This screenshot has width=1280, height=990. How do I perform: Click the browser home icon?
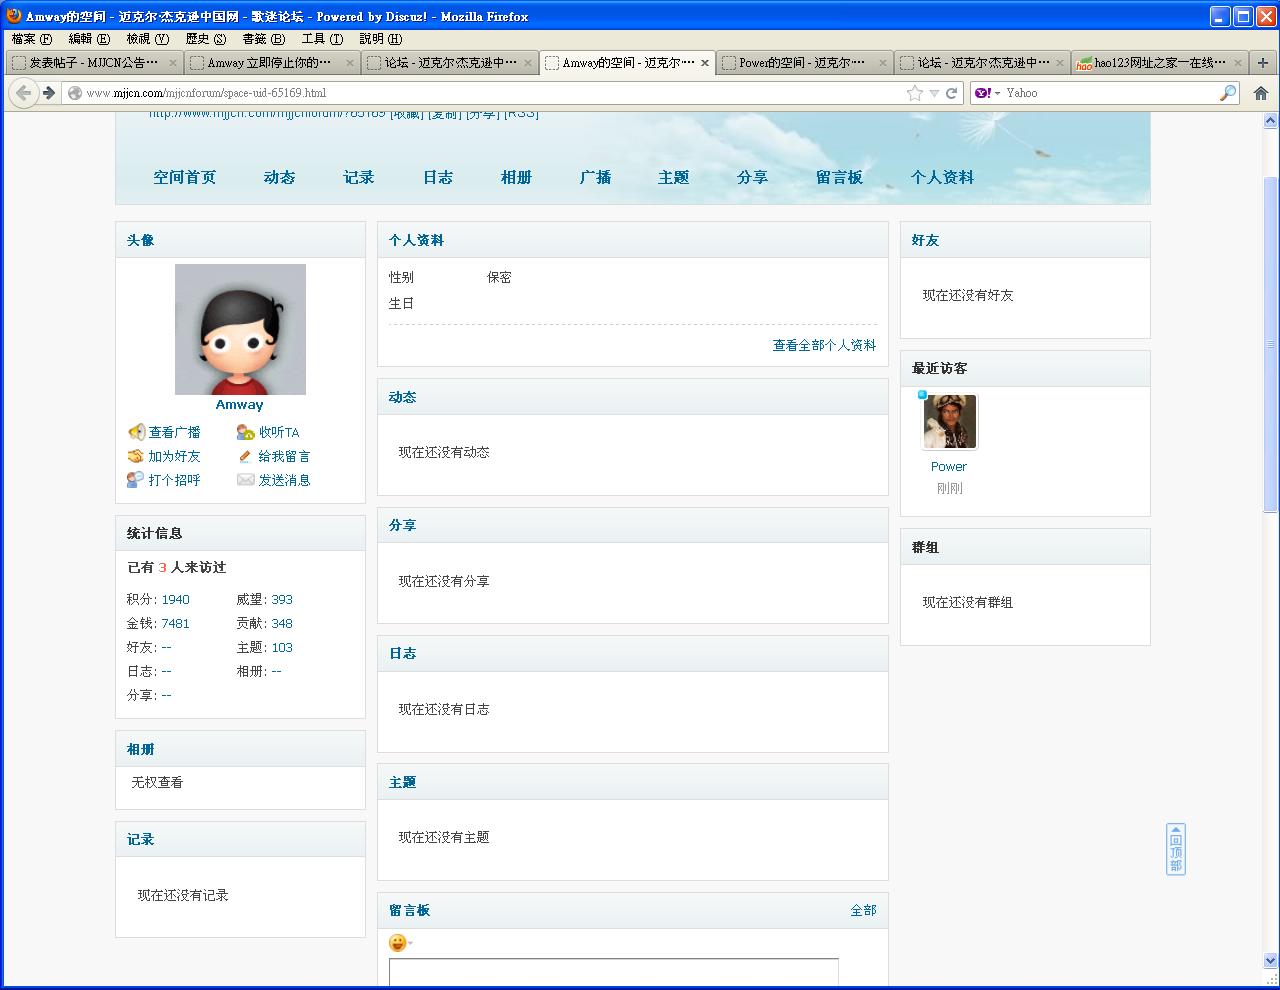tap(1260, 93)
